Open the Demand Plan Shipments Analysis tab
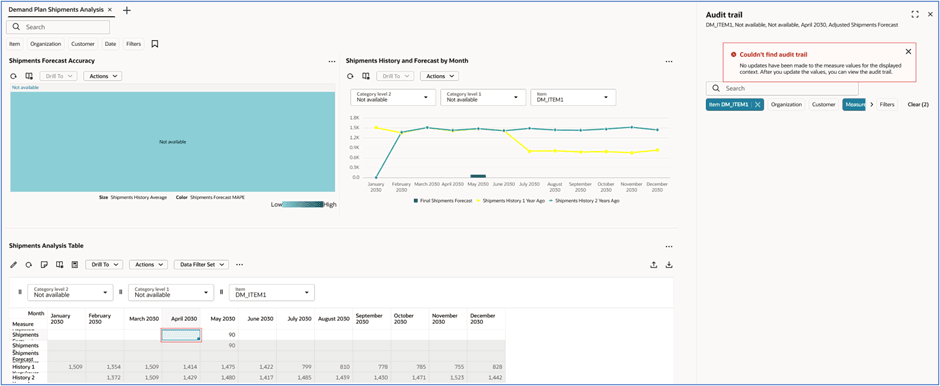Screen dimensions: 940x386 point(56,10)
